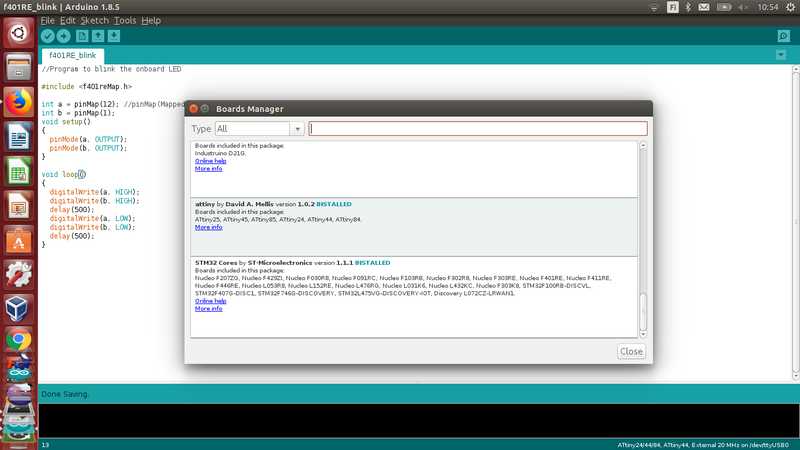Screen dimensions: 800x450
Task: Open the Serial Monitor magnifier icon
Action: [784, 36]
